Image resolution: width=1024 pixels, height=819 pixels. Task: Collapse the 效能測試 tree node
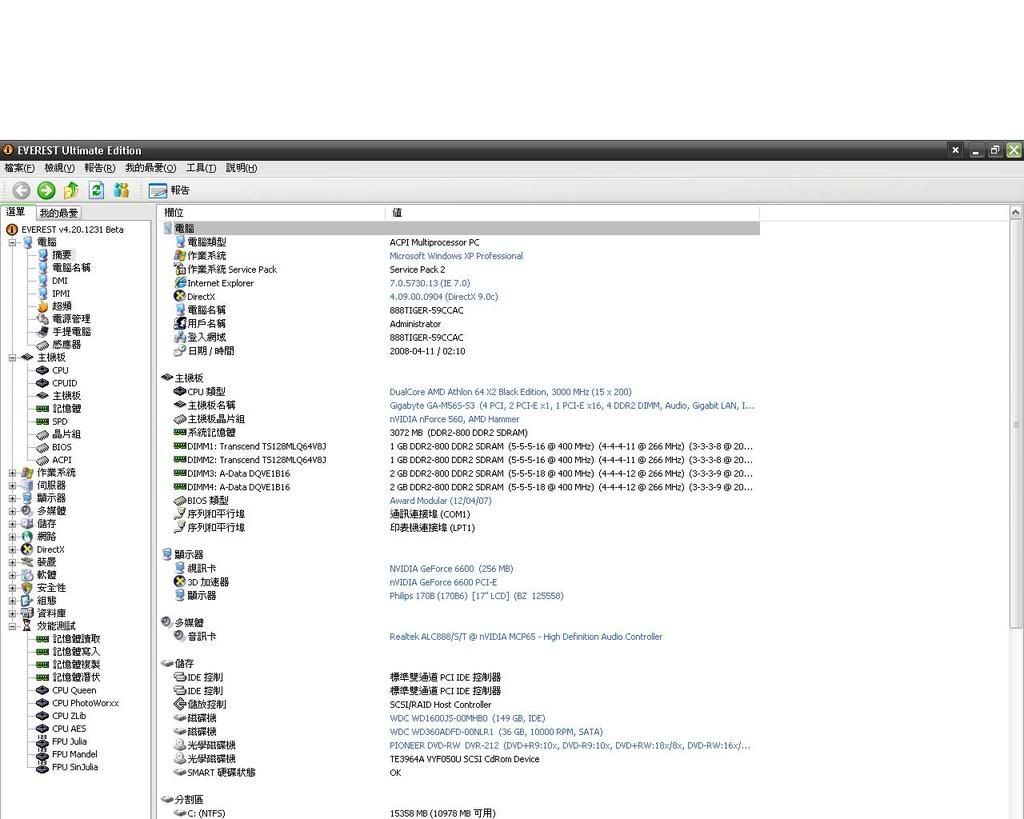point(12,626)
